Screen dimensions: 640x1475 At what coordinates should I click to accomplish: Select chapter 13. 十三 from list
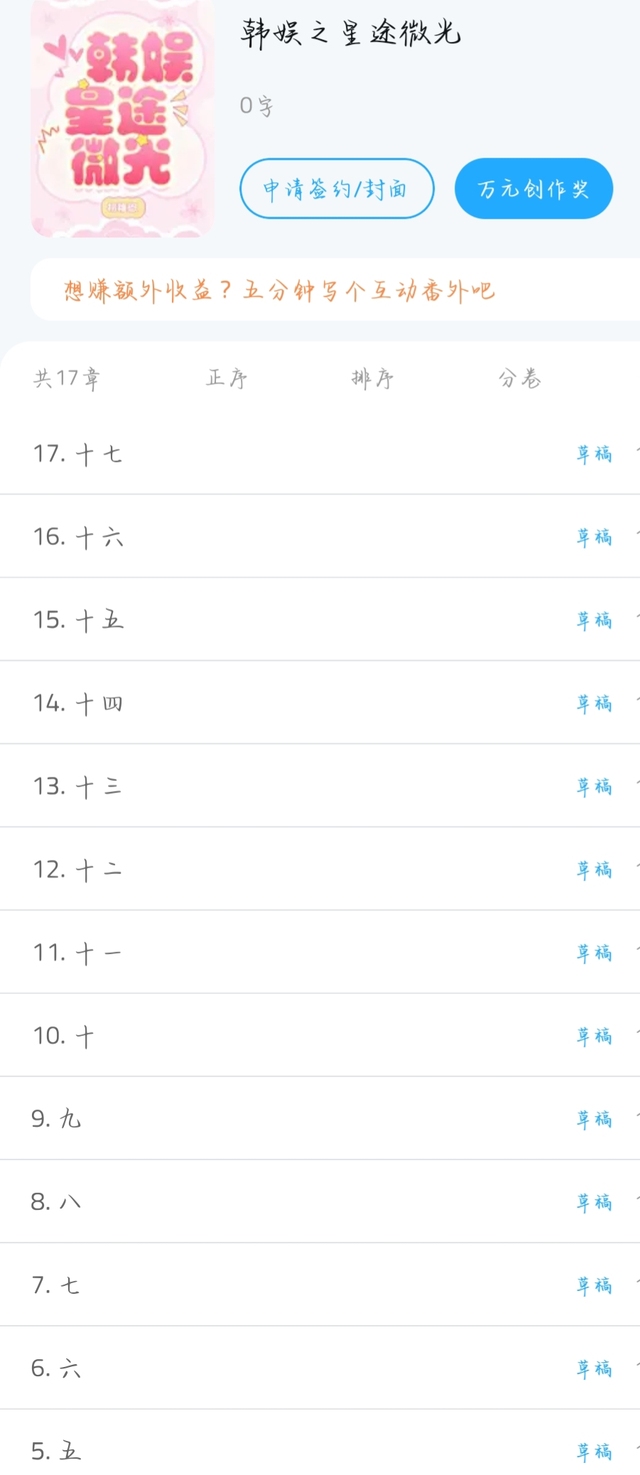point(78,786)
